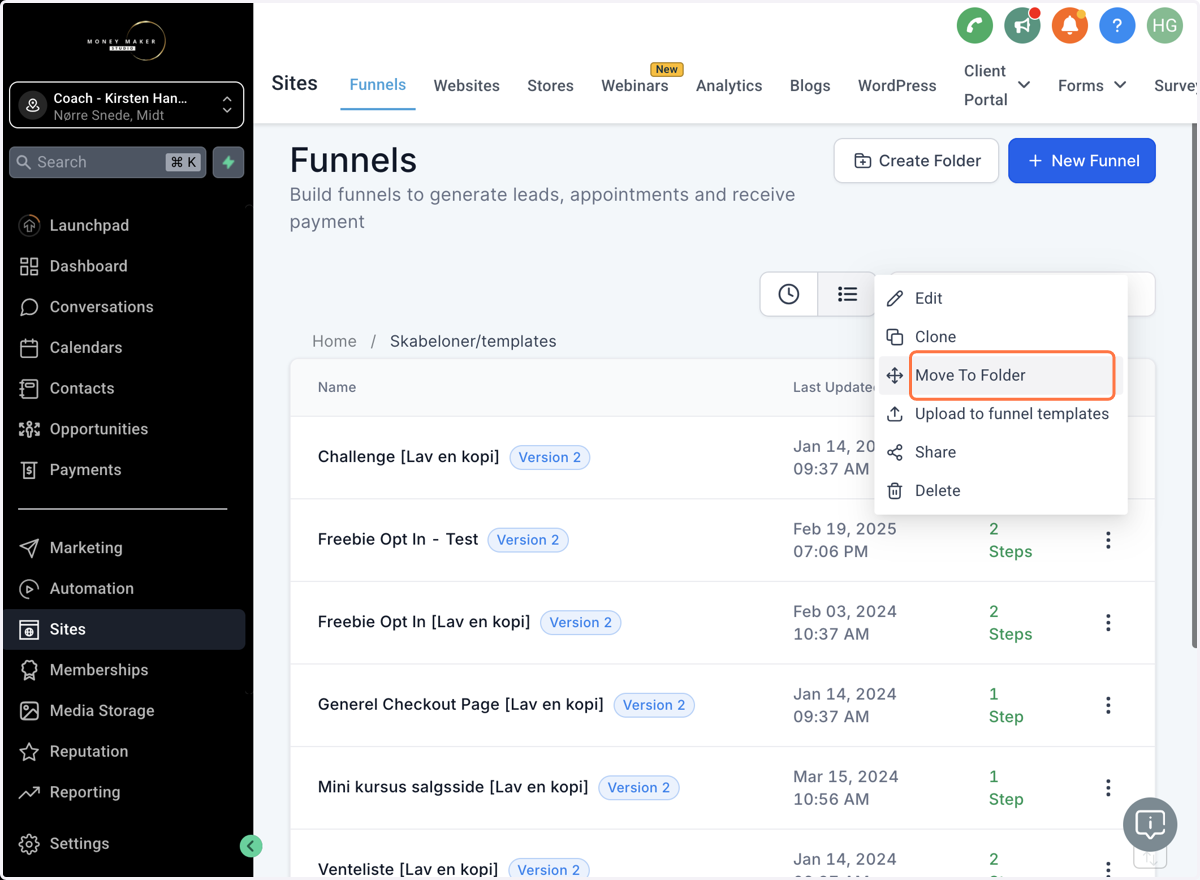Open options menu for Freebie Opt In [Lav en kopi]
This screenshot has height=880, width=1200.
pyautogui.click(x=1108, y=623)
